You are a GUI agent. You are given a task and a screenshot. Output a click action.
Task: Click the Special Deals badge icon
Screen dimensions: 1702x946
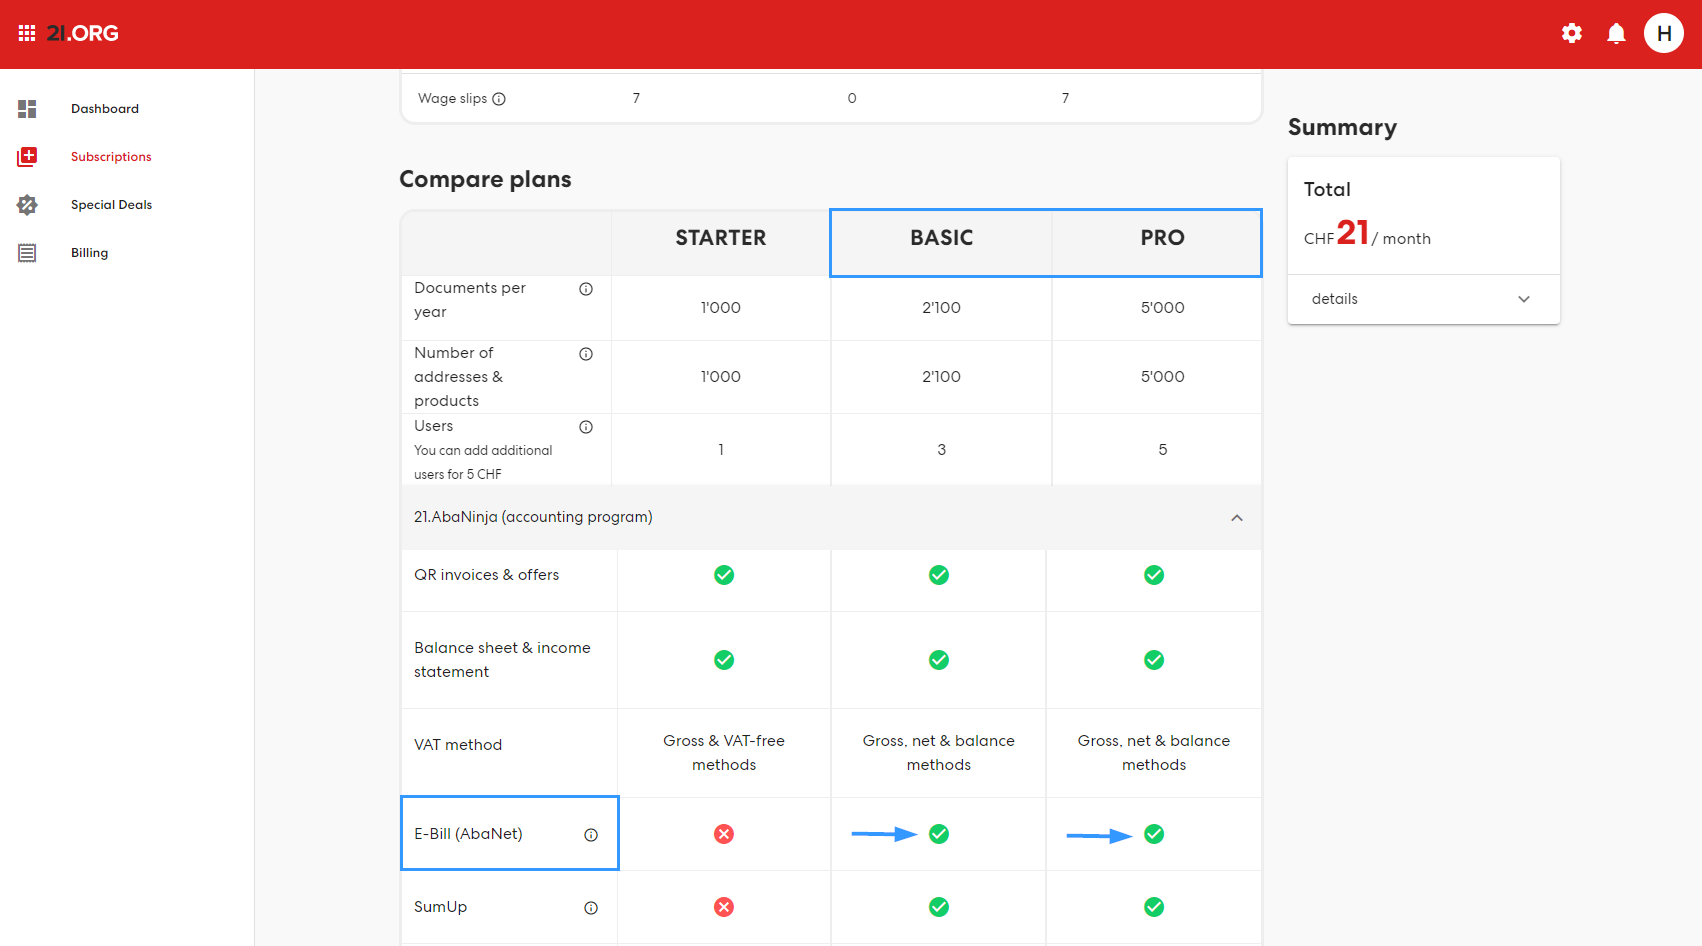27,205
